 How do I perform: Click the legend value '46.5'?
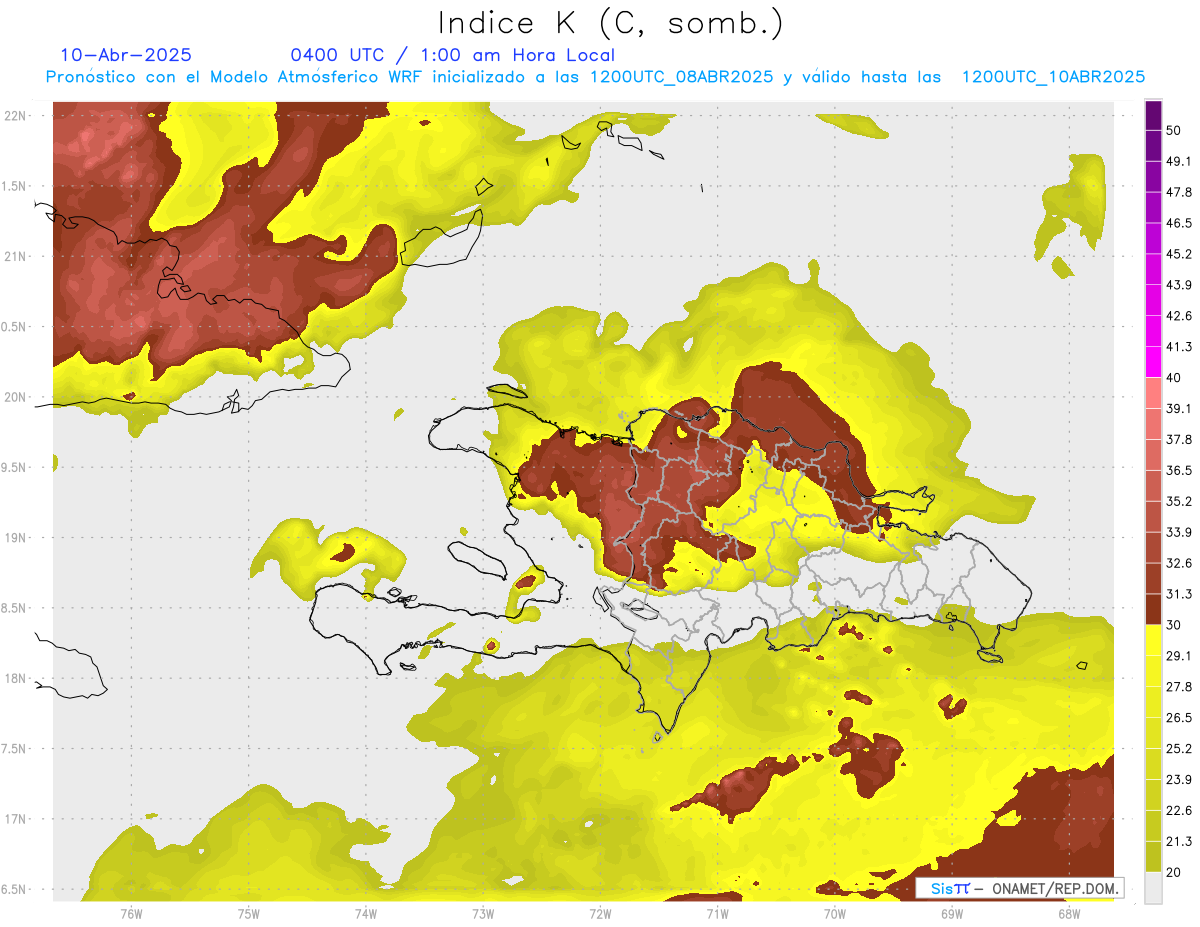1180,223
